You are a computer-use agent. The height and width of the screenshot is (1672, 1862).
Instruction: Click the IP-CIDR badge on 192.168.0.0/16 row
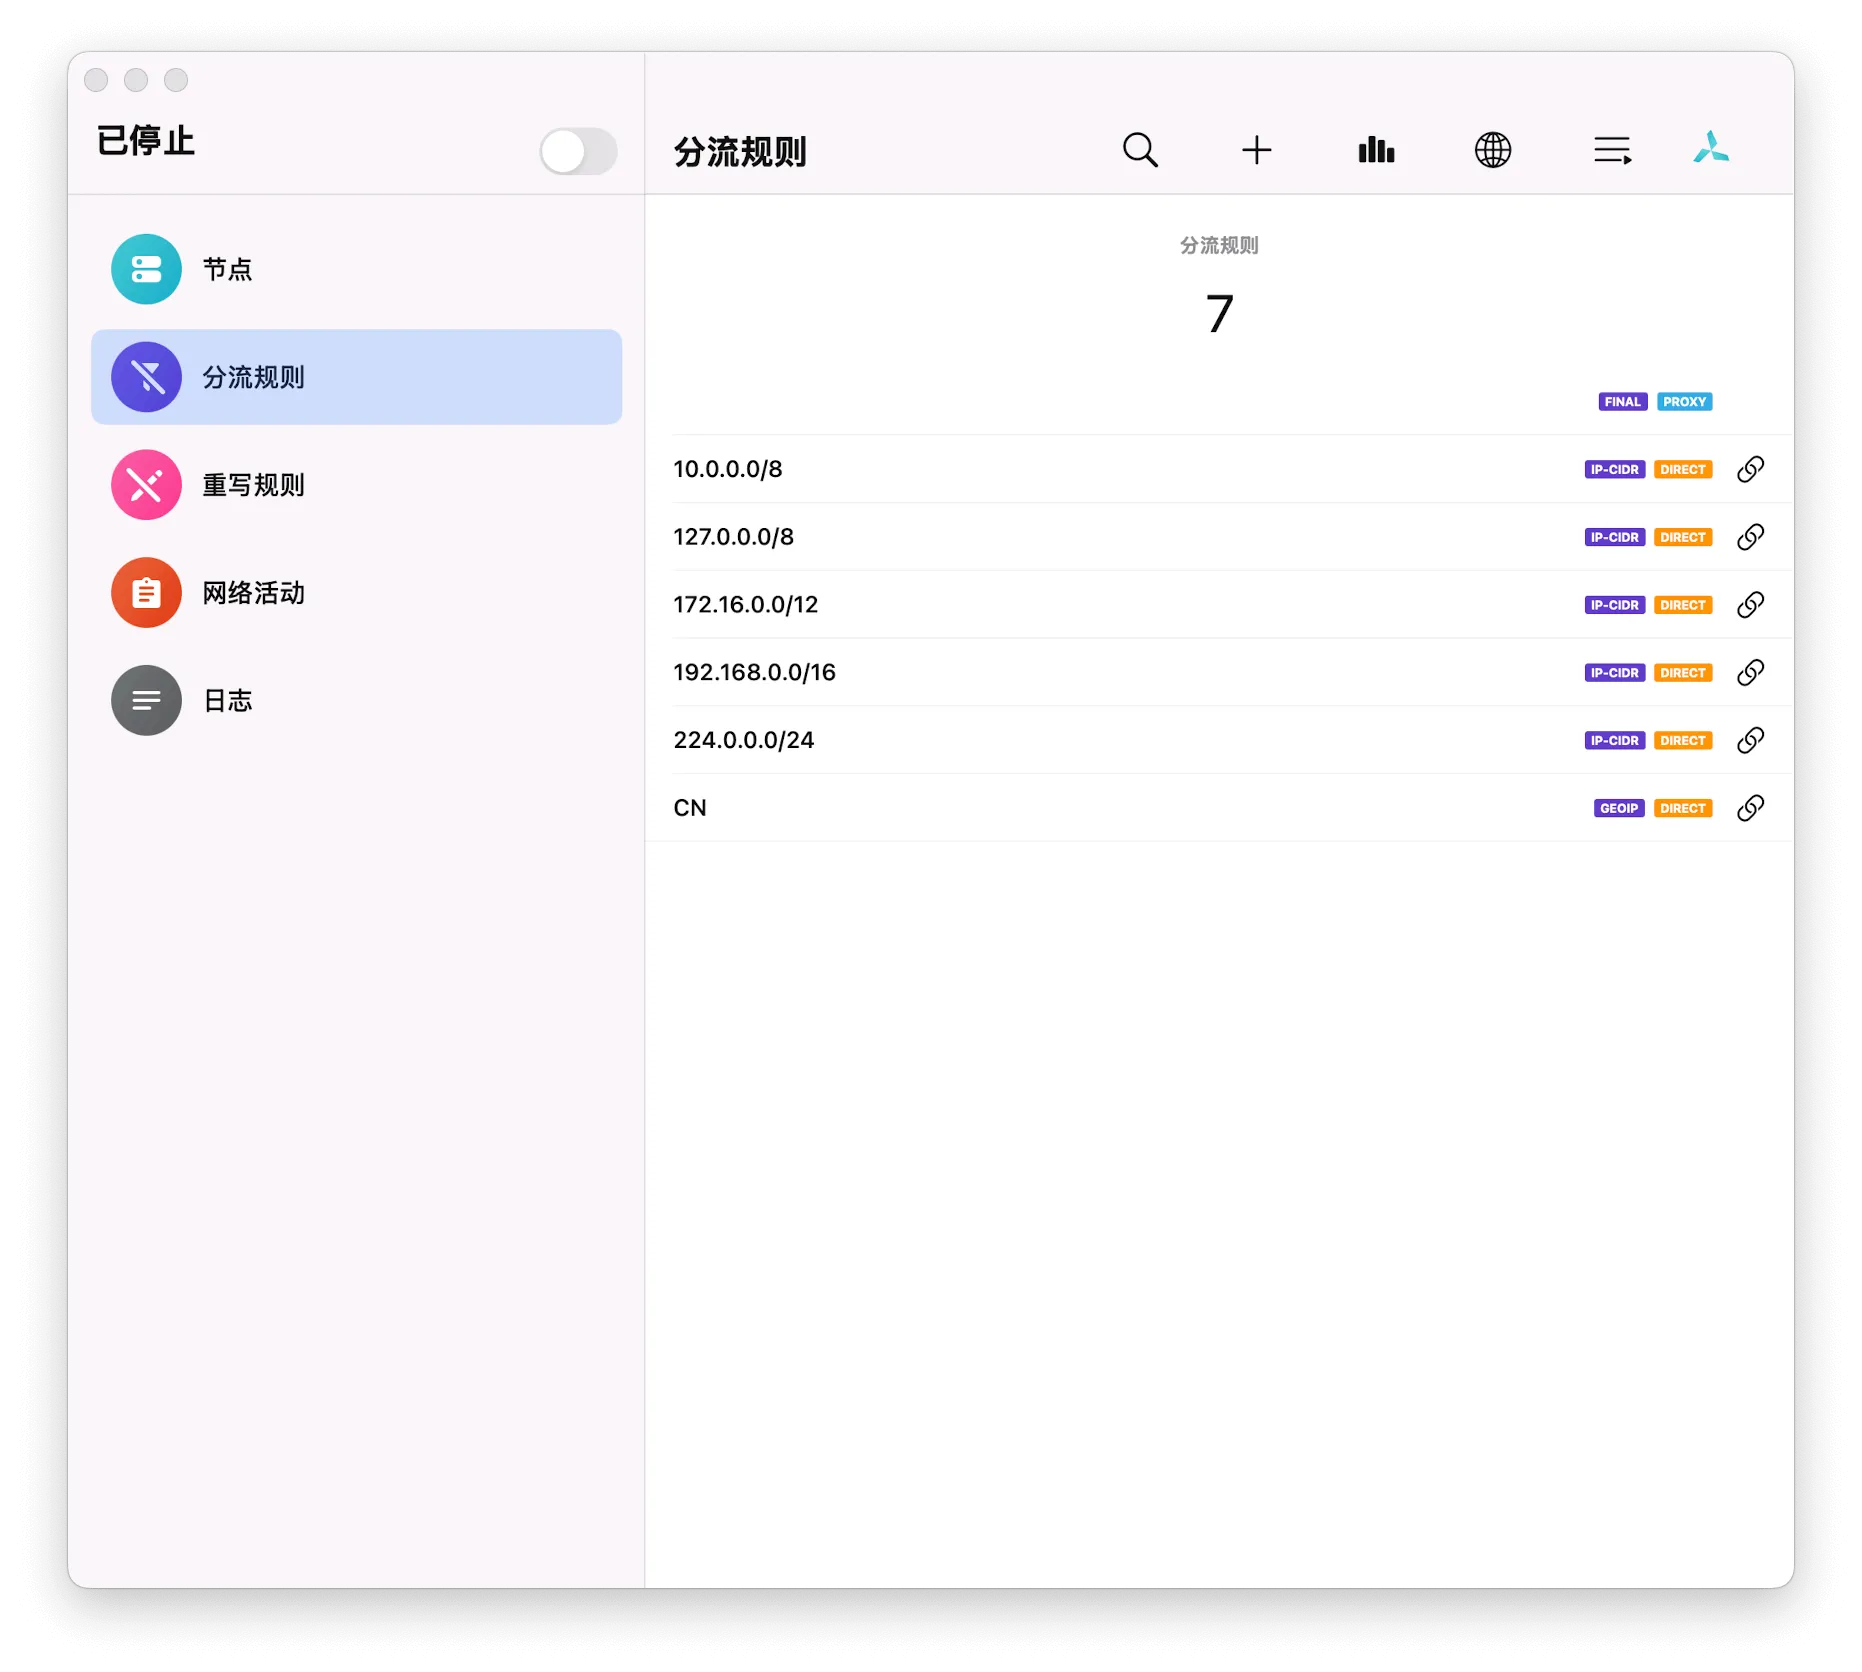tap(1614, 672)
